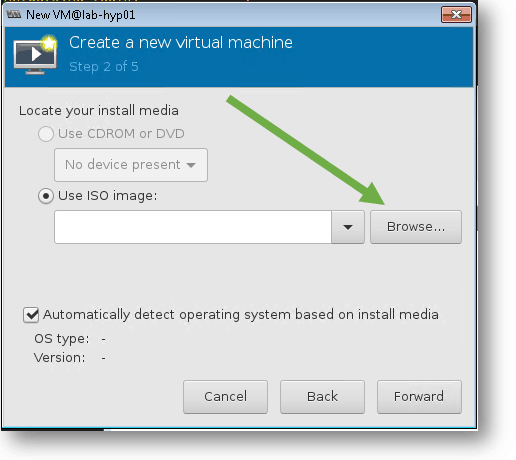
Task: Click the Version label
Action: [x=59, y=358]
